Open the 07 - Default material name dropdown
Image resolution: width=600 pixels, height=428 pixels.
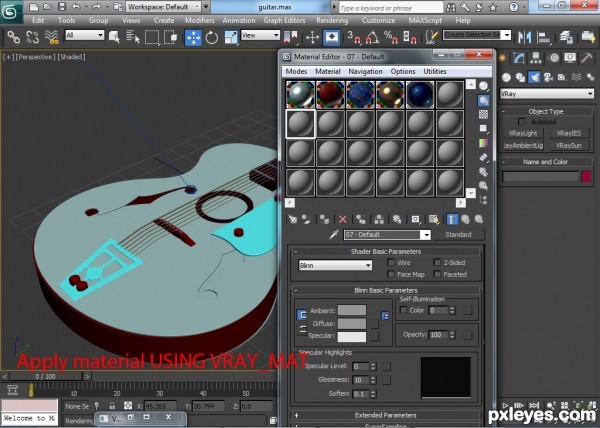(387, 234)
